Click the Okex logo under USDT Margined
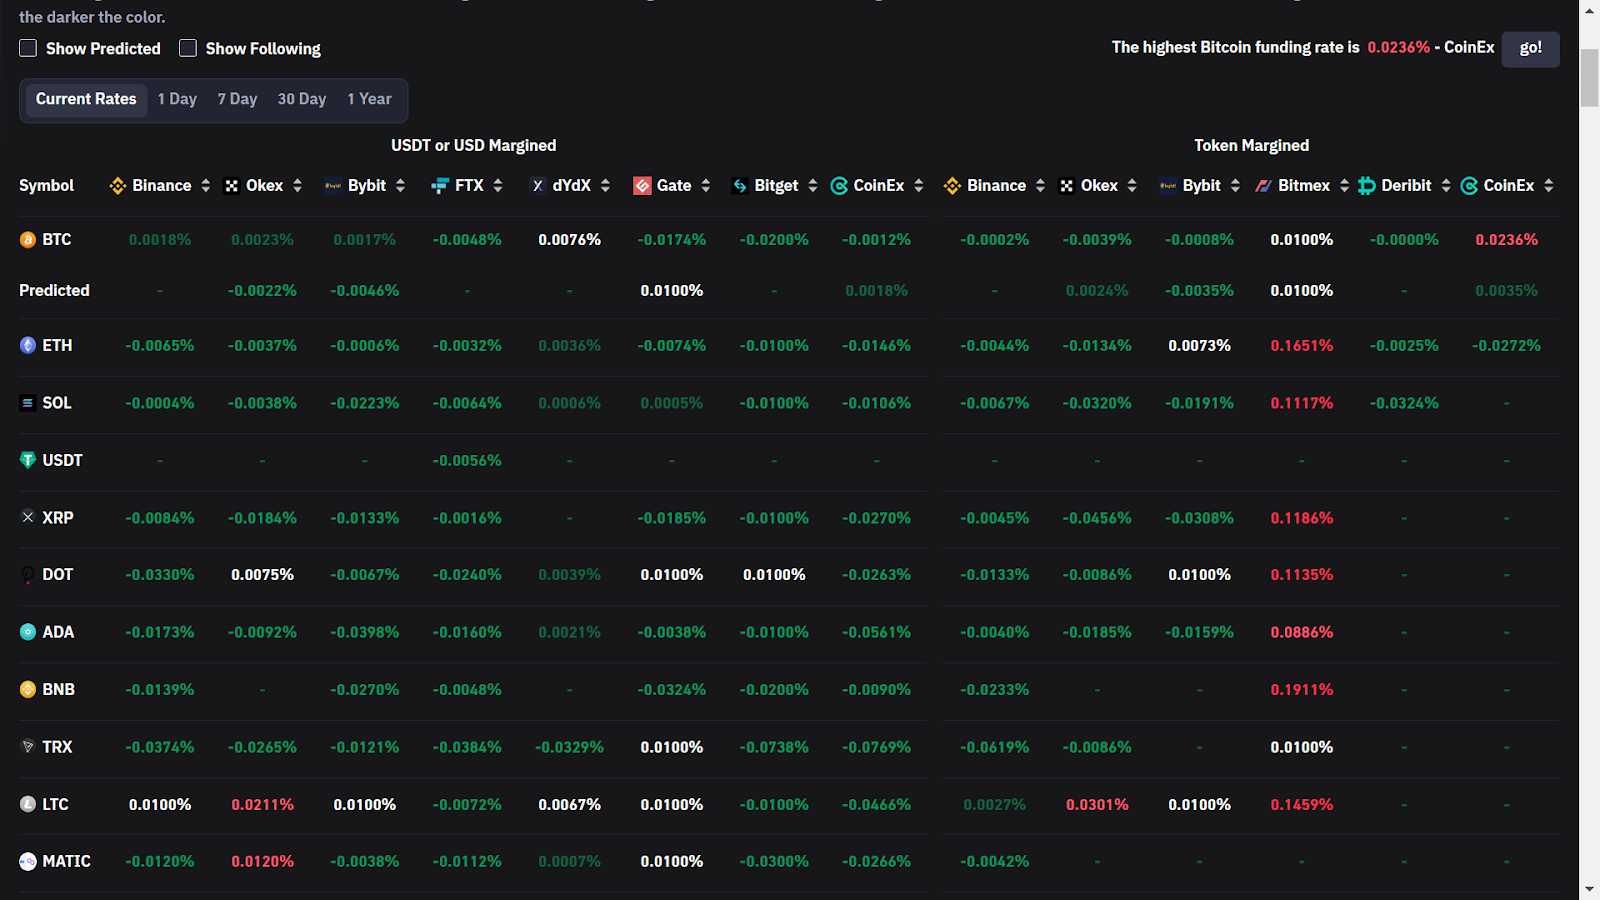 pos(232,186)
